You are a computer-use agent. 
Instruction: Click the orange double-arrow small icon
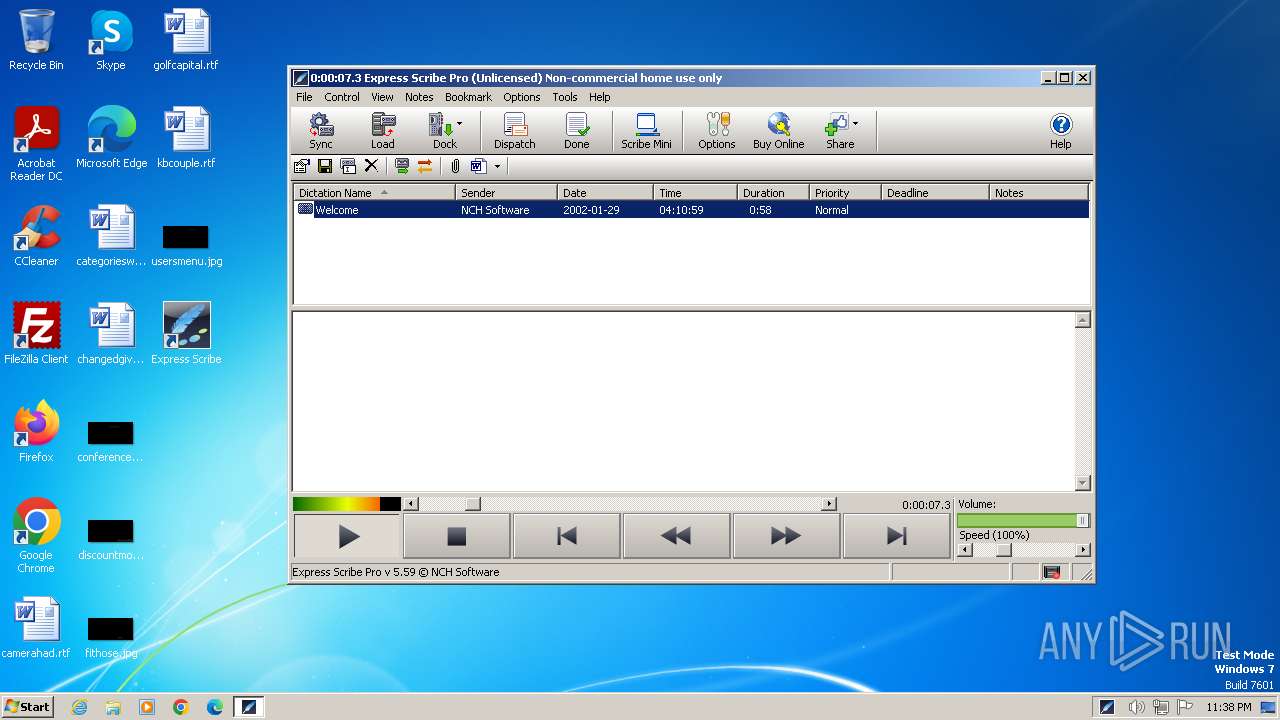coord(425,166)
